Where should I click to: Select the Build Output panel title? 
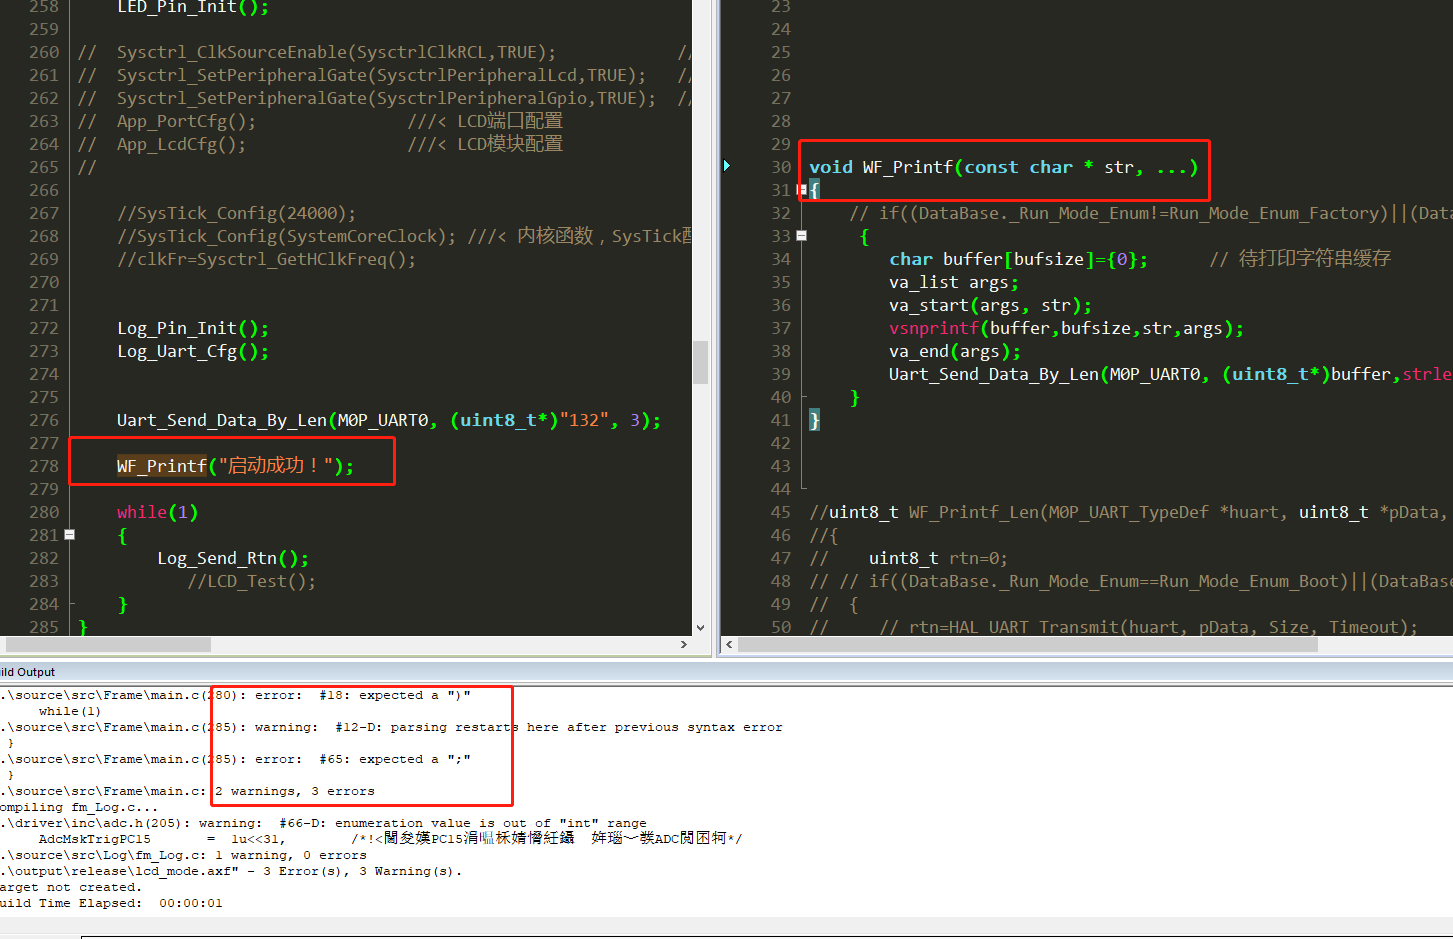pos(28,672)
